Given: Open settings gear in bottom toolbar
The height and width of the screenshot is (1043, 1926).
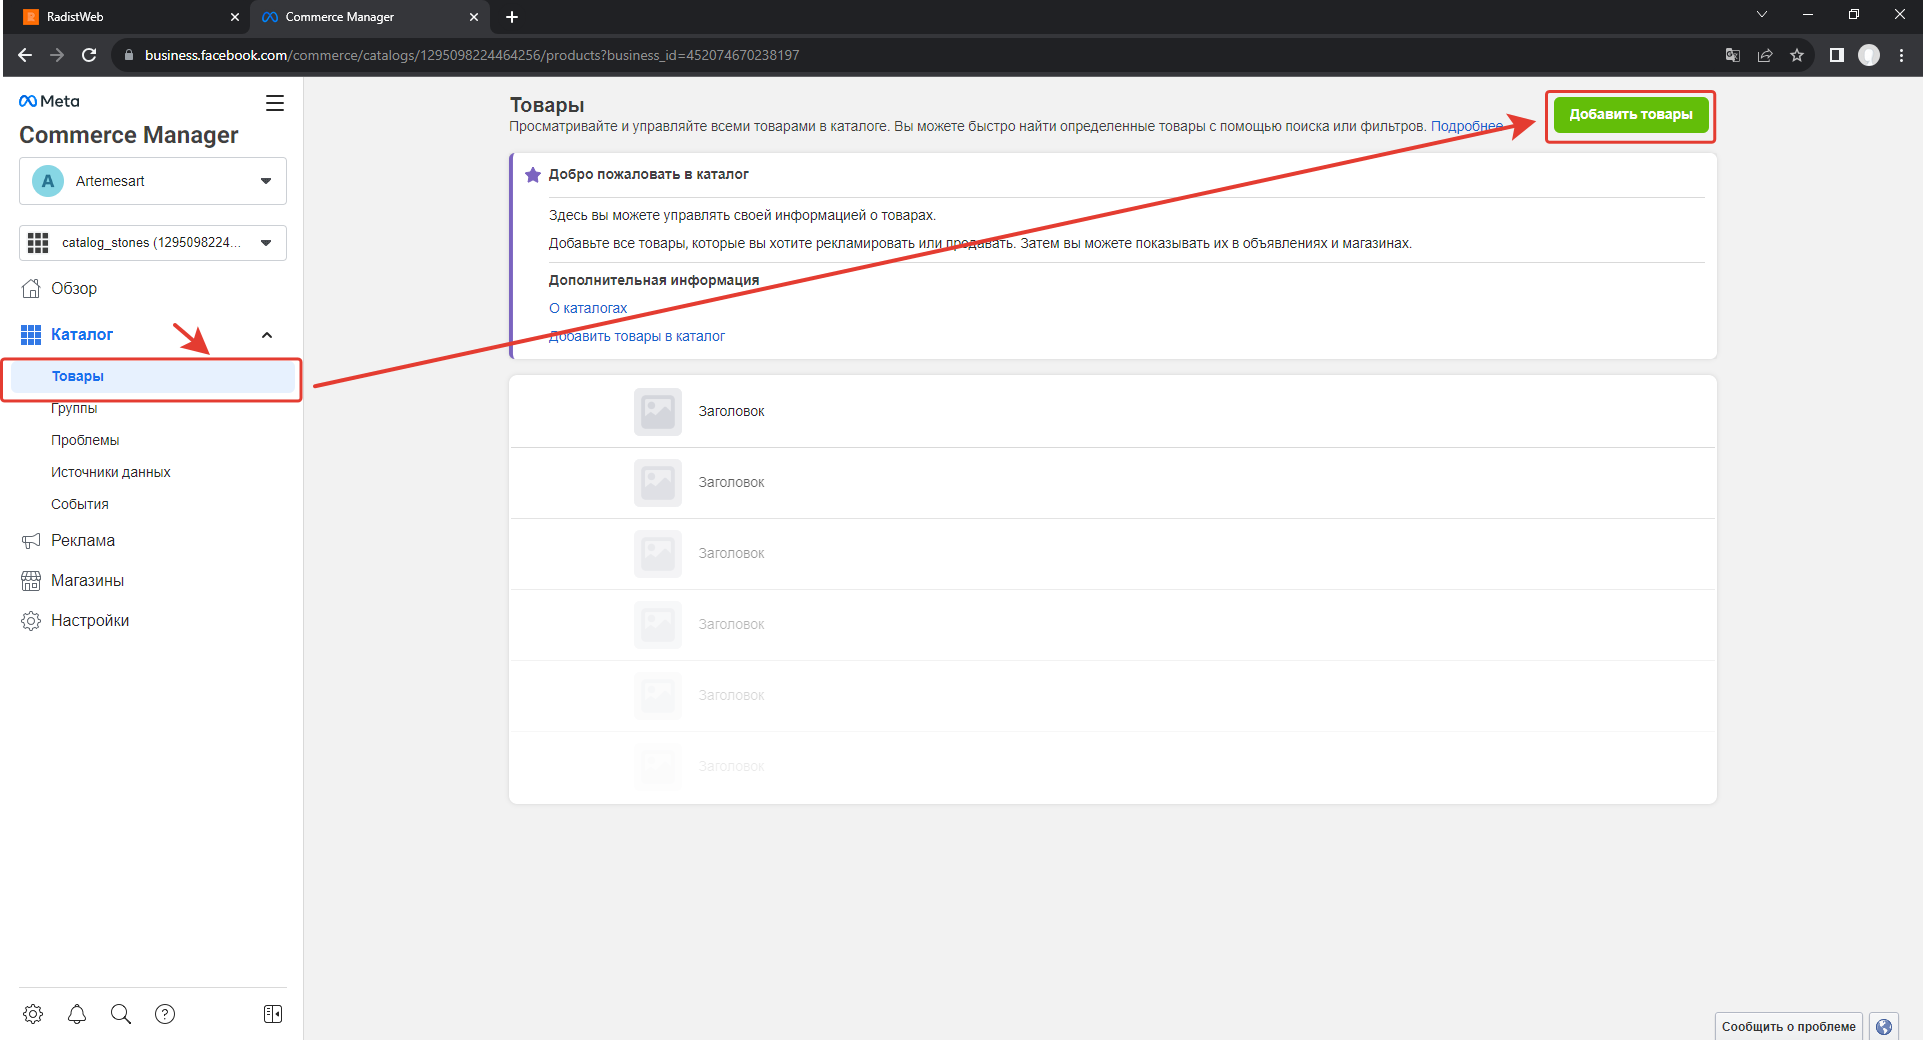Looking at the screenshot, I should point(33,1014).
